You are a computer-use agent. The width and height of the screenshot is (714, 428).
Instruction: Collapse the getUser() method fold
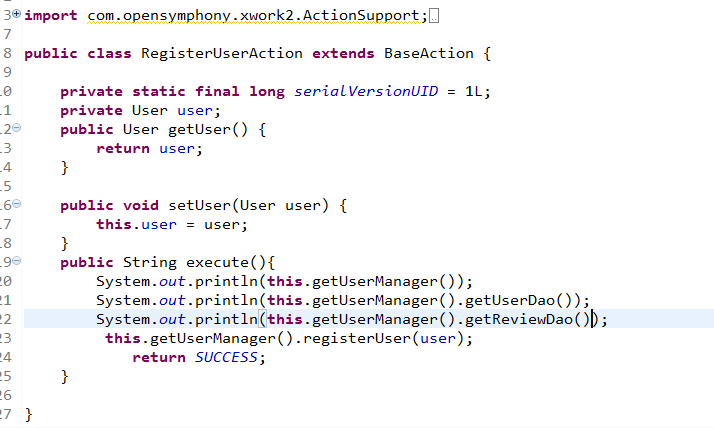(x=16, y=127)
